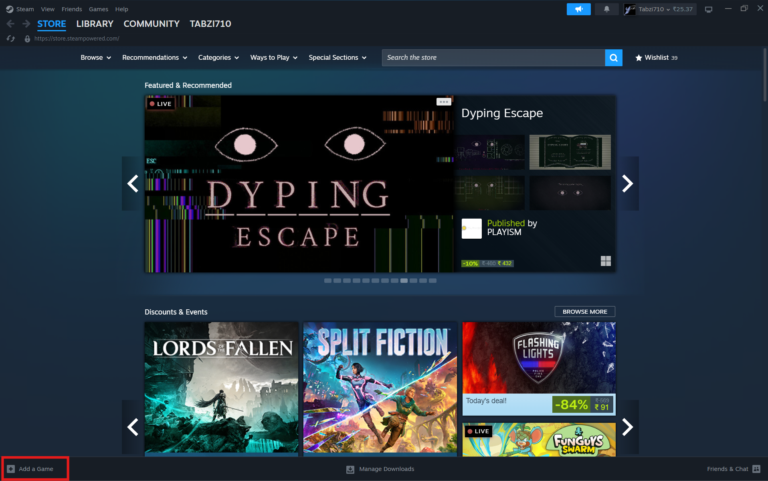Image resolution: width=768 pixels, height=481 pixels.
Task: Click the back navigation arrow
Action: click(x=10, y=24)
